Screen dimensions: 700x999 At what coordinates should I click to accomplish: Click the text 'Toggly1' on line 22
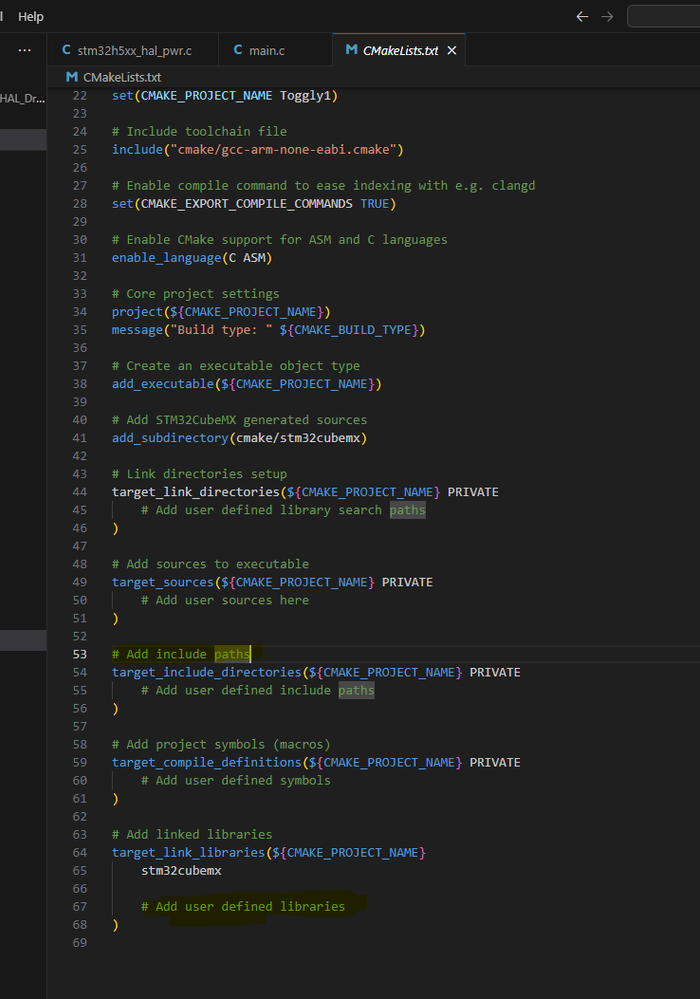click(305, 96)
